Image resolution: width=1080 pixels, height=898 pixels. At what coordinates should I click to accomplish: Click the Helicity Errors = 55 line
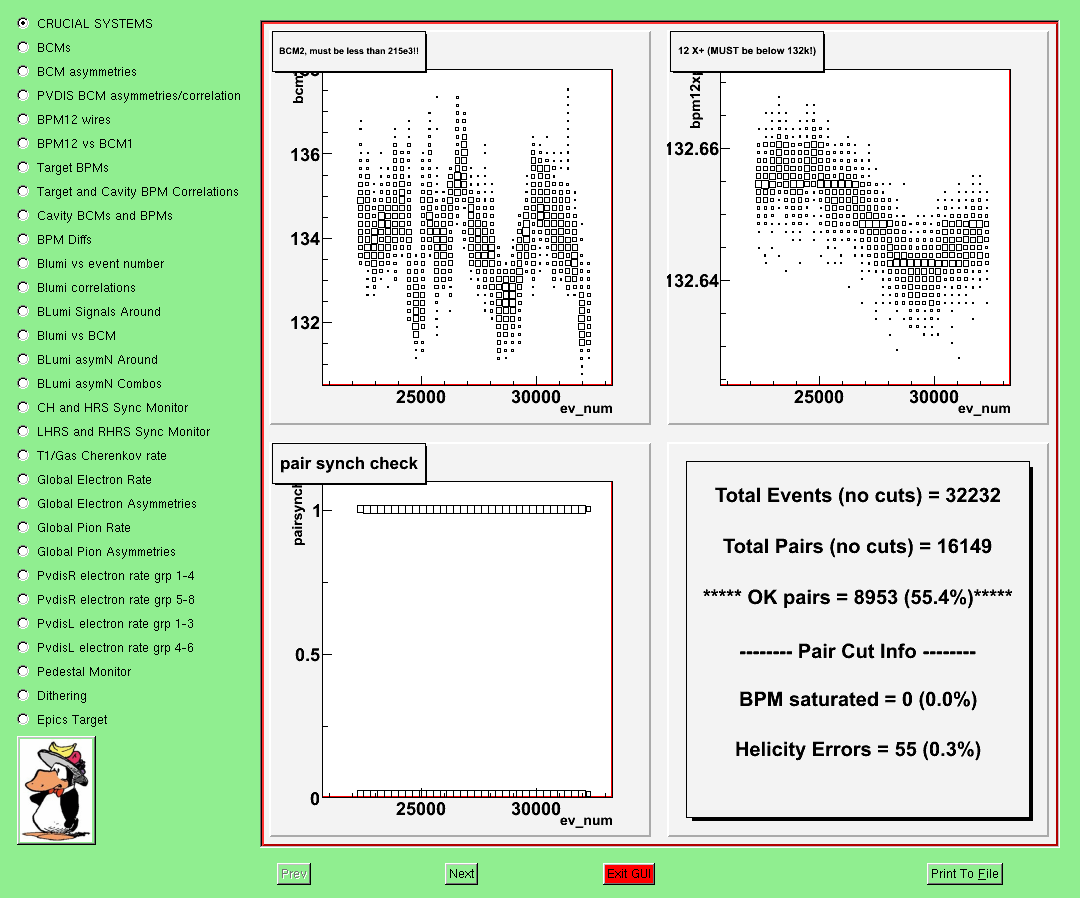(x=858, y=749)
